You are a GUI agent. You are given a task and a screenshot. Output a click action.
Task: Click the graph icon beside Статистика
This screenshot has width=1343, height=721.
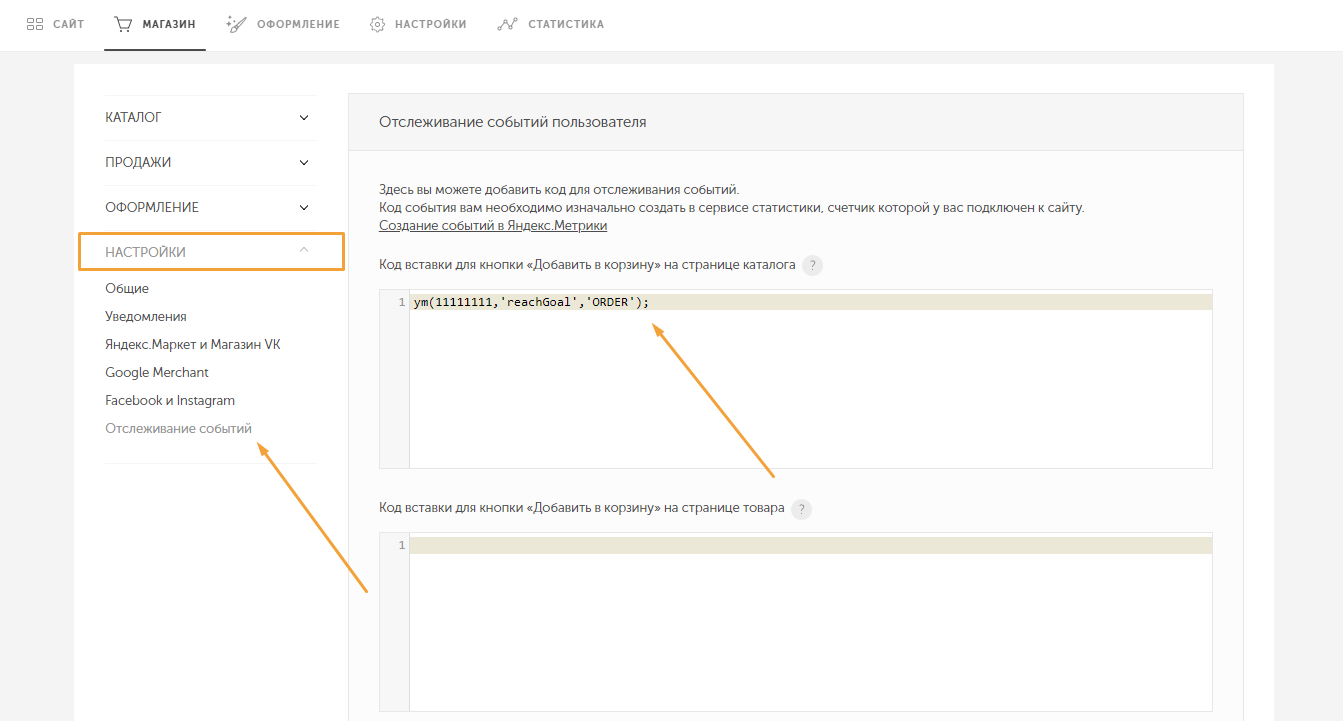click(x=507, y=24)
